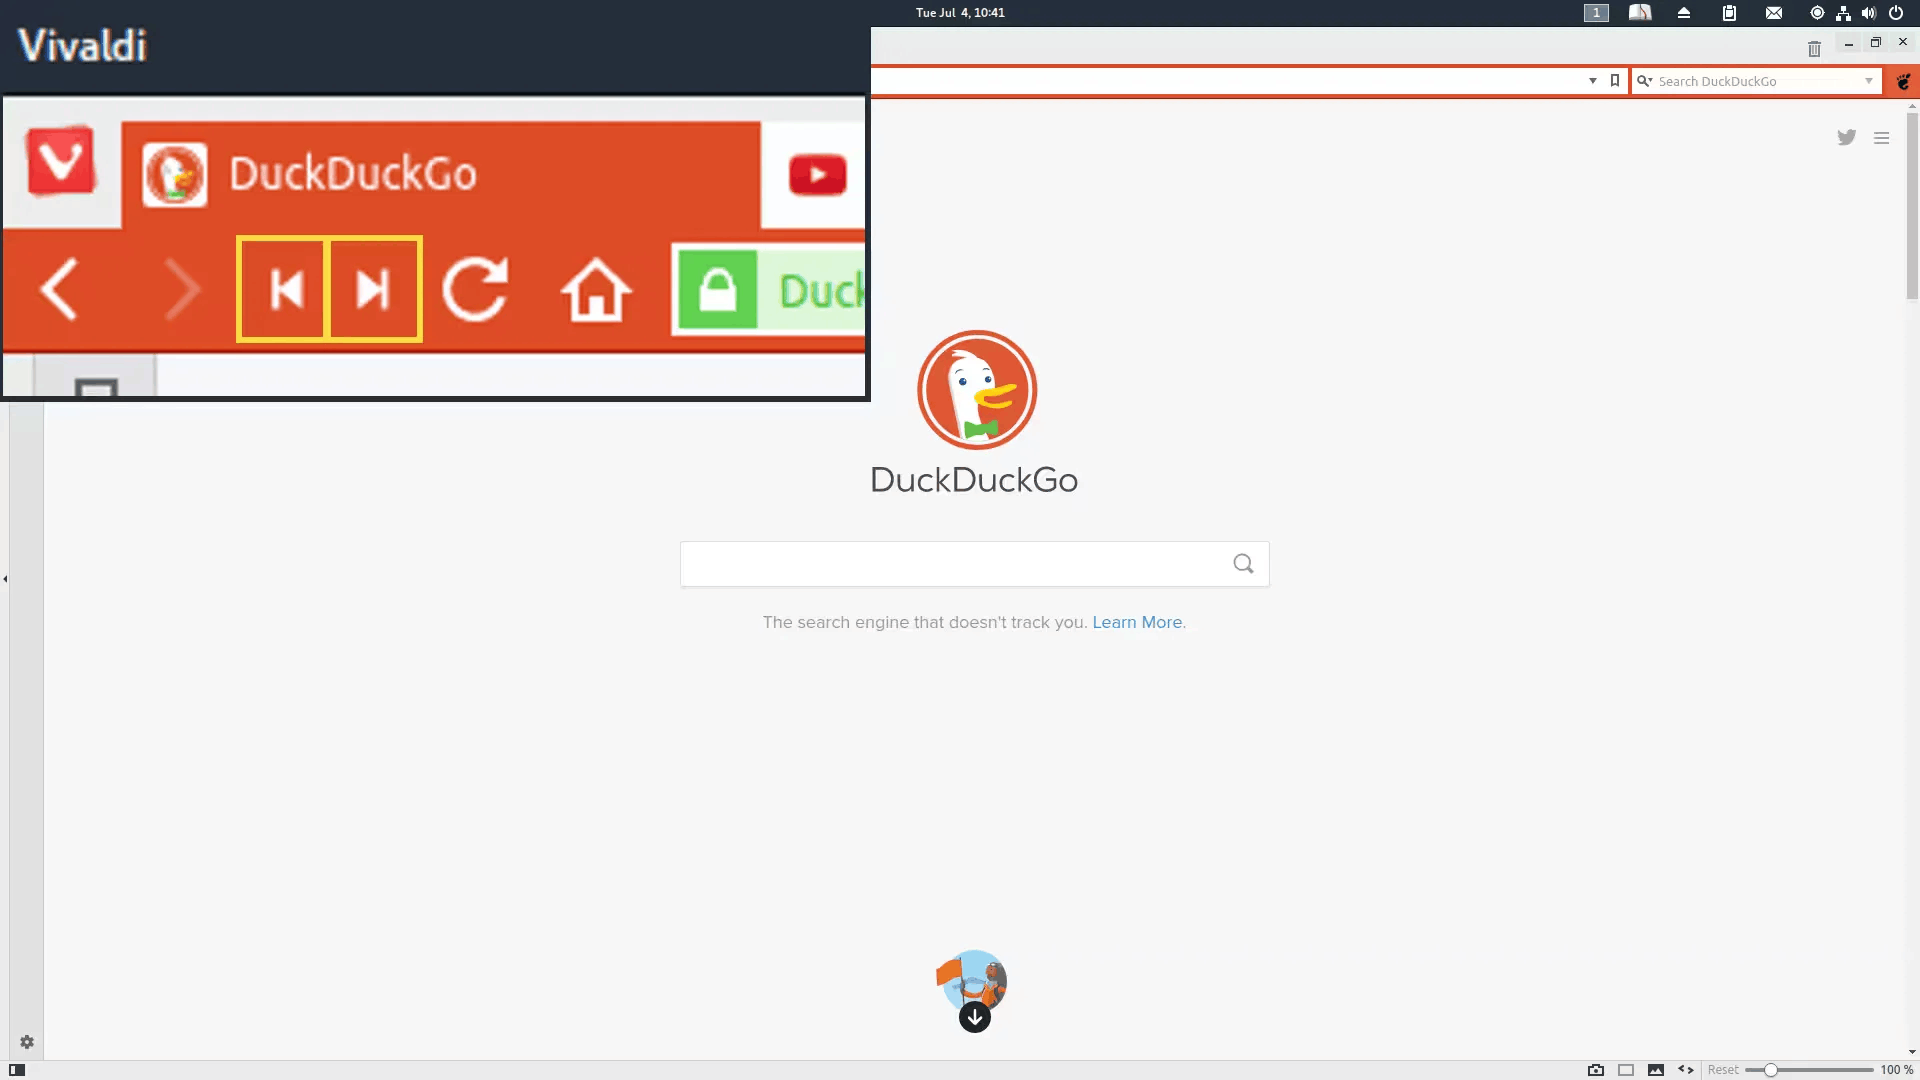Click the 100 % zoom readout
The height and width of the screenshot is (1080, 1920).
[1896, 1070]
